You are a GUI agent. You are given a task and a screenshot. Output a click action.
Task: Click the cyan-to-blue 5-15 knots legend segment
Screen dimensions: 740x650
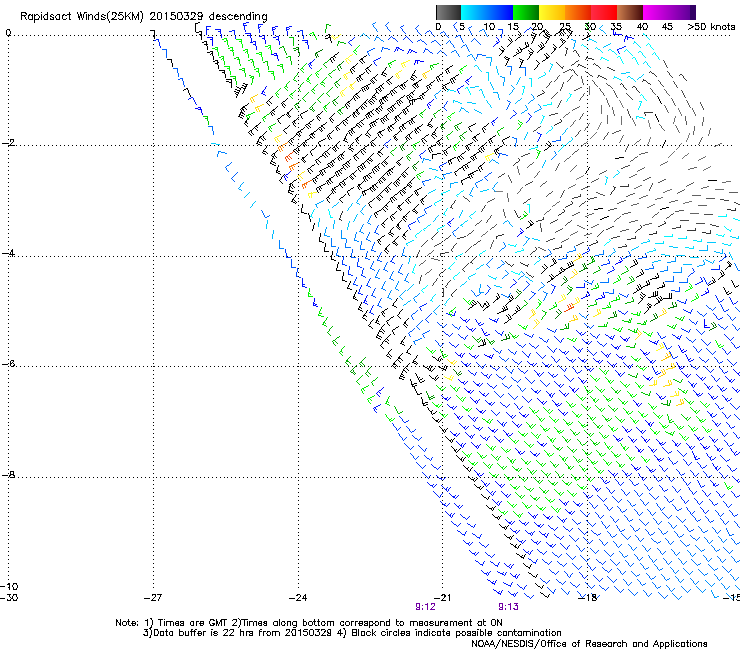tap(487, 12)
